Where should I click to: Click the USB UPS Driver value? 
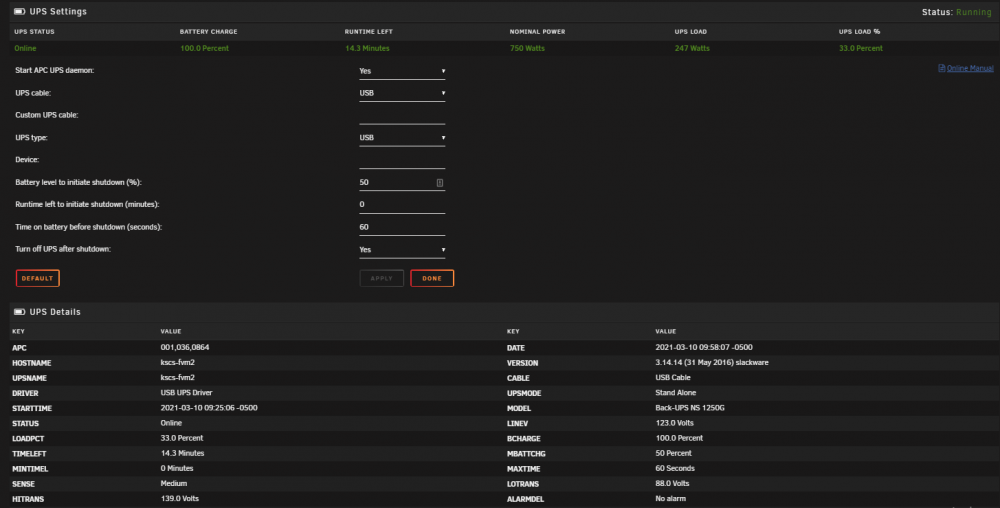(186, 393)
